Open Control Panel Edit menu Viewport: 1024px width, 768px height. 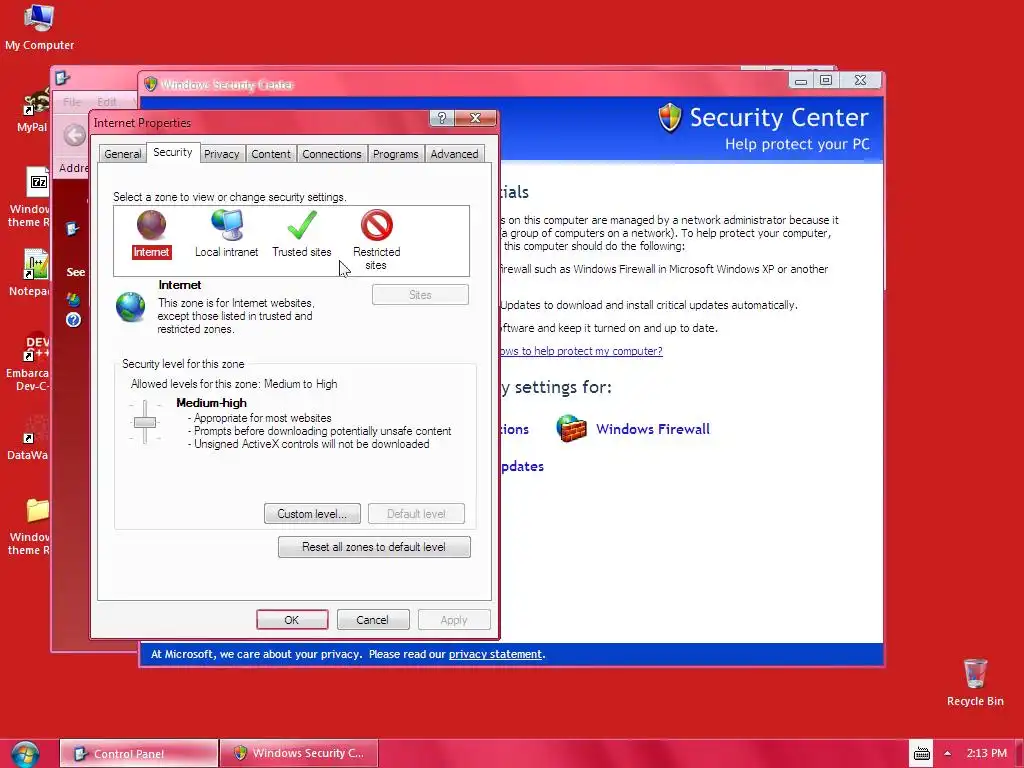[x=106, y=102]
